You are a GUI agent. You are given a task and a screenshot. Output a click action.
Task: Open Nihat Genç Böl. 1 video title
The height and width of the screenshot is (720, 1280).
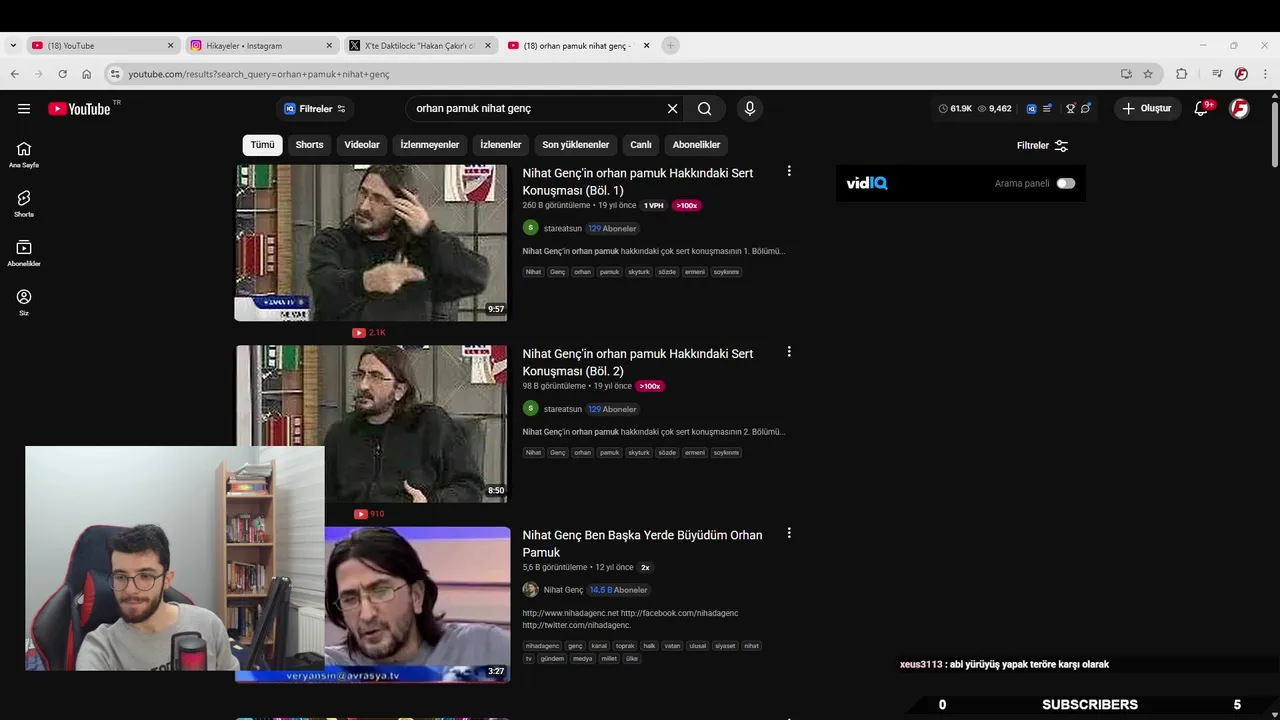pos(638,181)
